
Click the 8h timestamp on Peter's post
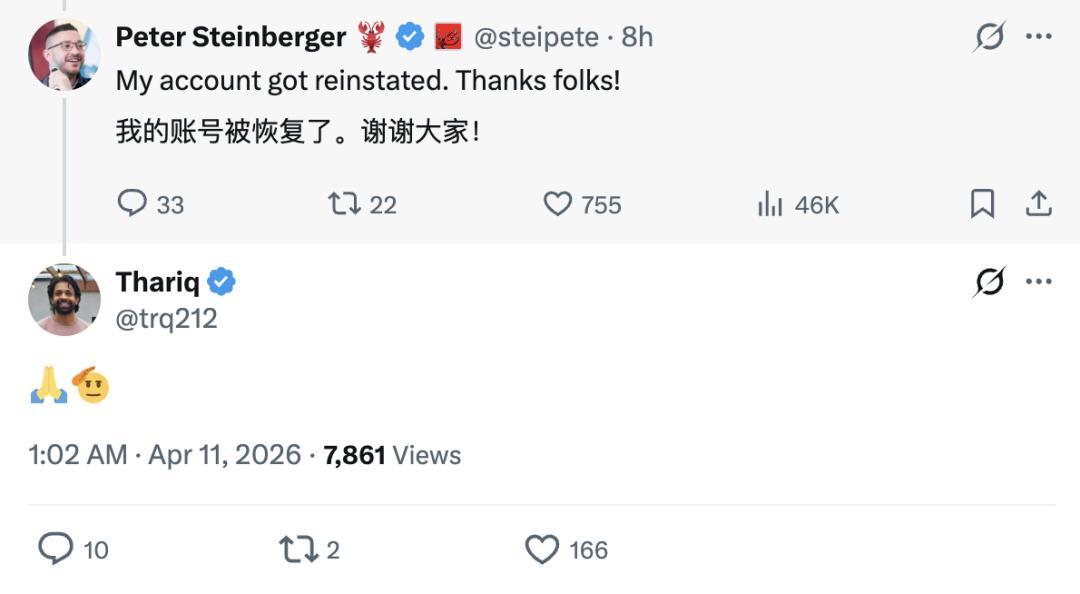(637, 38)
